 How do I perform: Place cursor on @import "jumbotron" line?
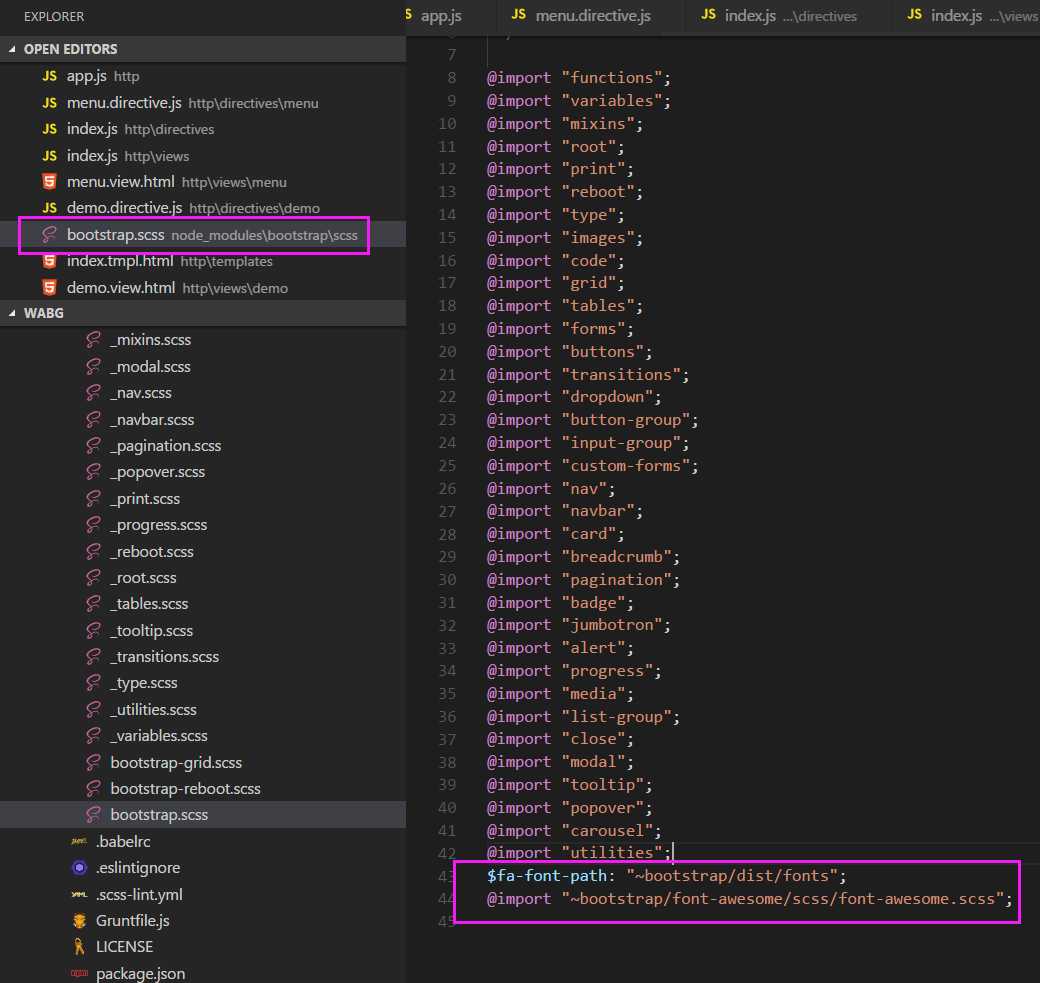pyautogui.click(x=578, y=625)
